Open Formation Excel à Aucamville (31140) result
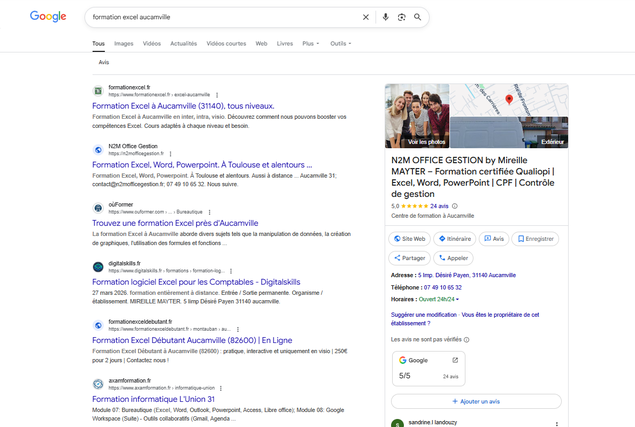The width and height of the screenshot is (635, 427). [183, 106]
